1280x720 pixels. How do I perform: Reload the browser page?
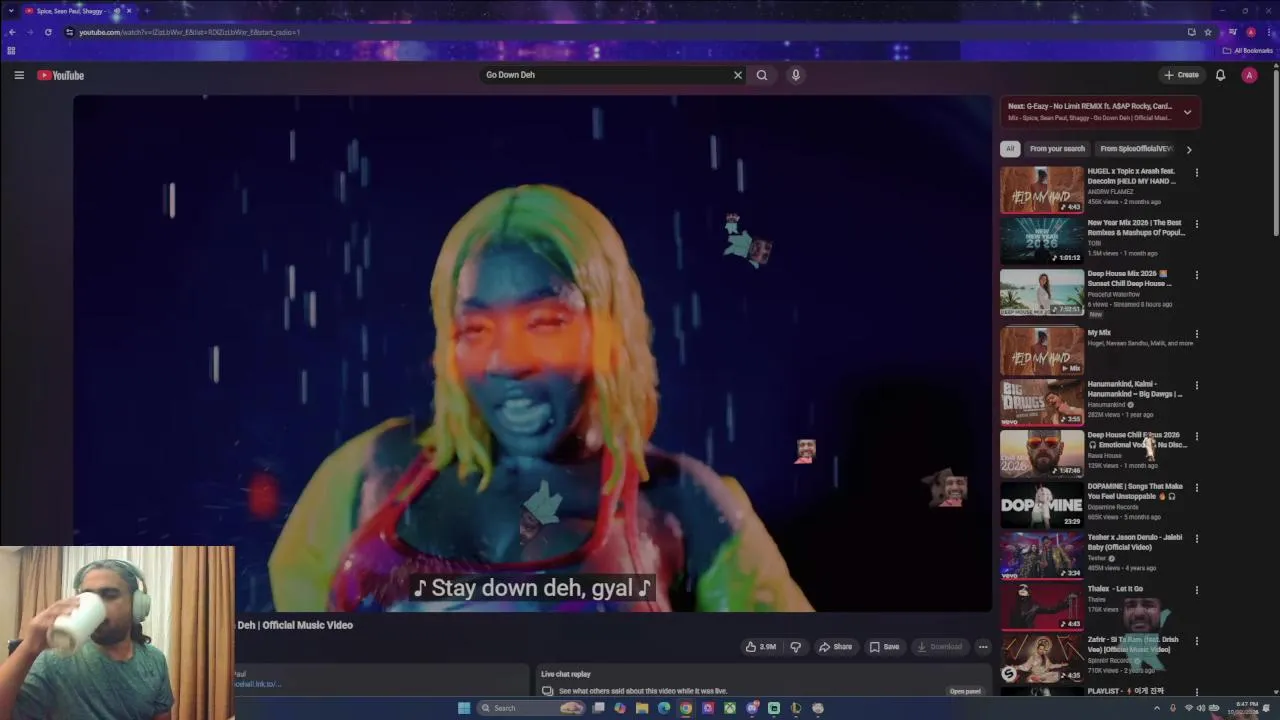tap(48, 32)
